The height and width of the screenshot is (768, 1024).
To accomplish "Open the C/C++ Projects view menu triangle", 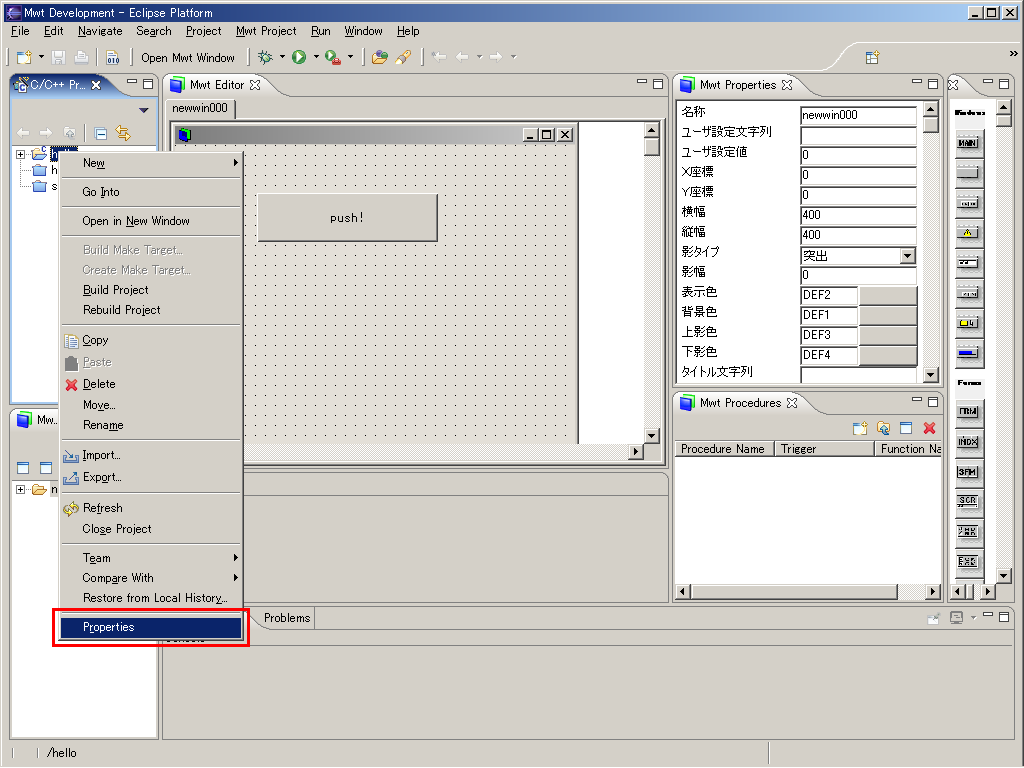I will pos(144,110).
